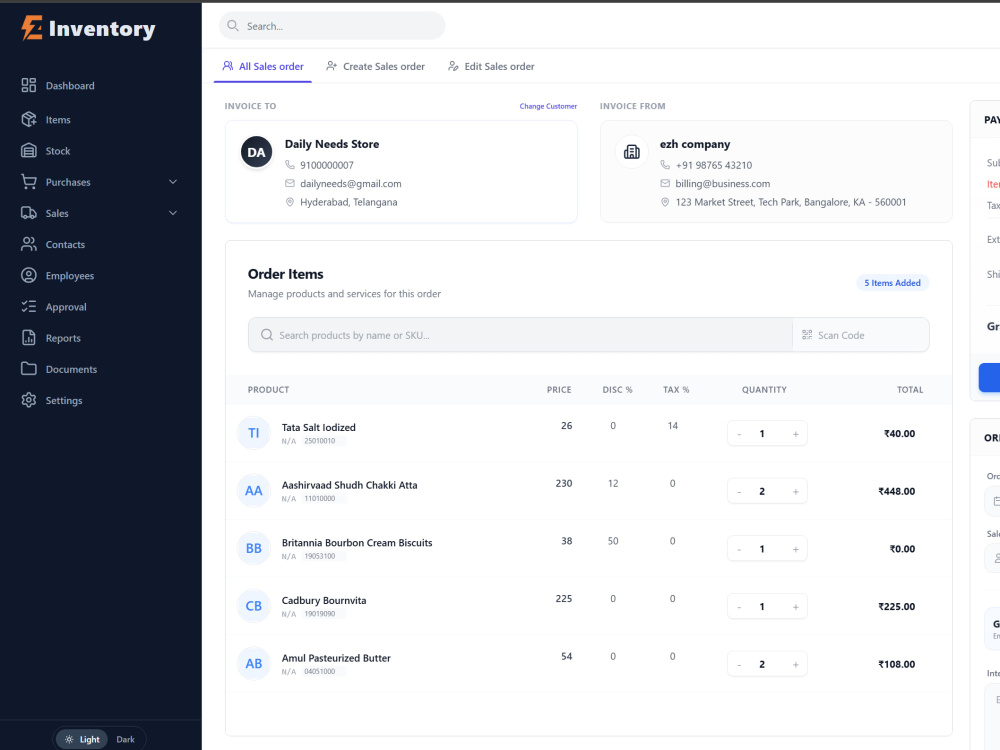This screenshot has height=750, width=1000.
Task: Switch theme to Dark mode
Action: click(x=125, y=739)
